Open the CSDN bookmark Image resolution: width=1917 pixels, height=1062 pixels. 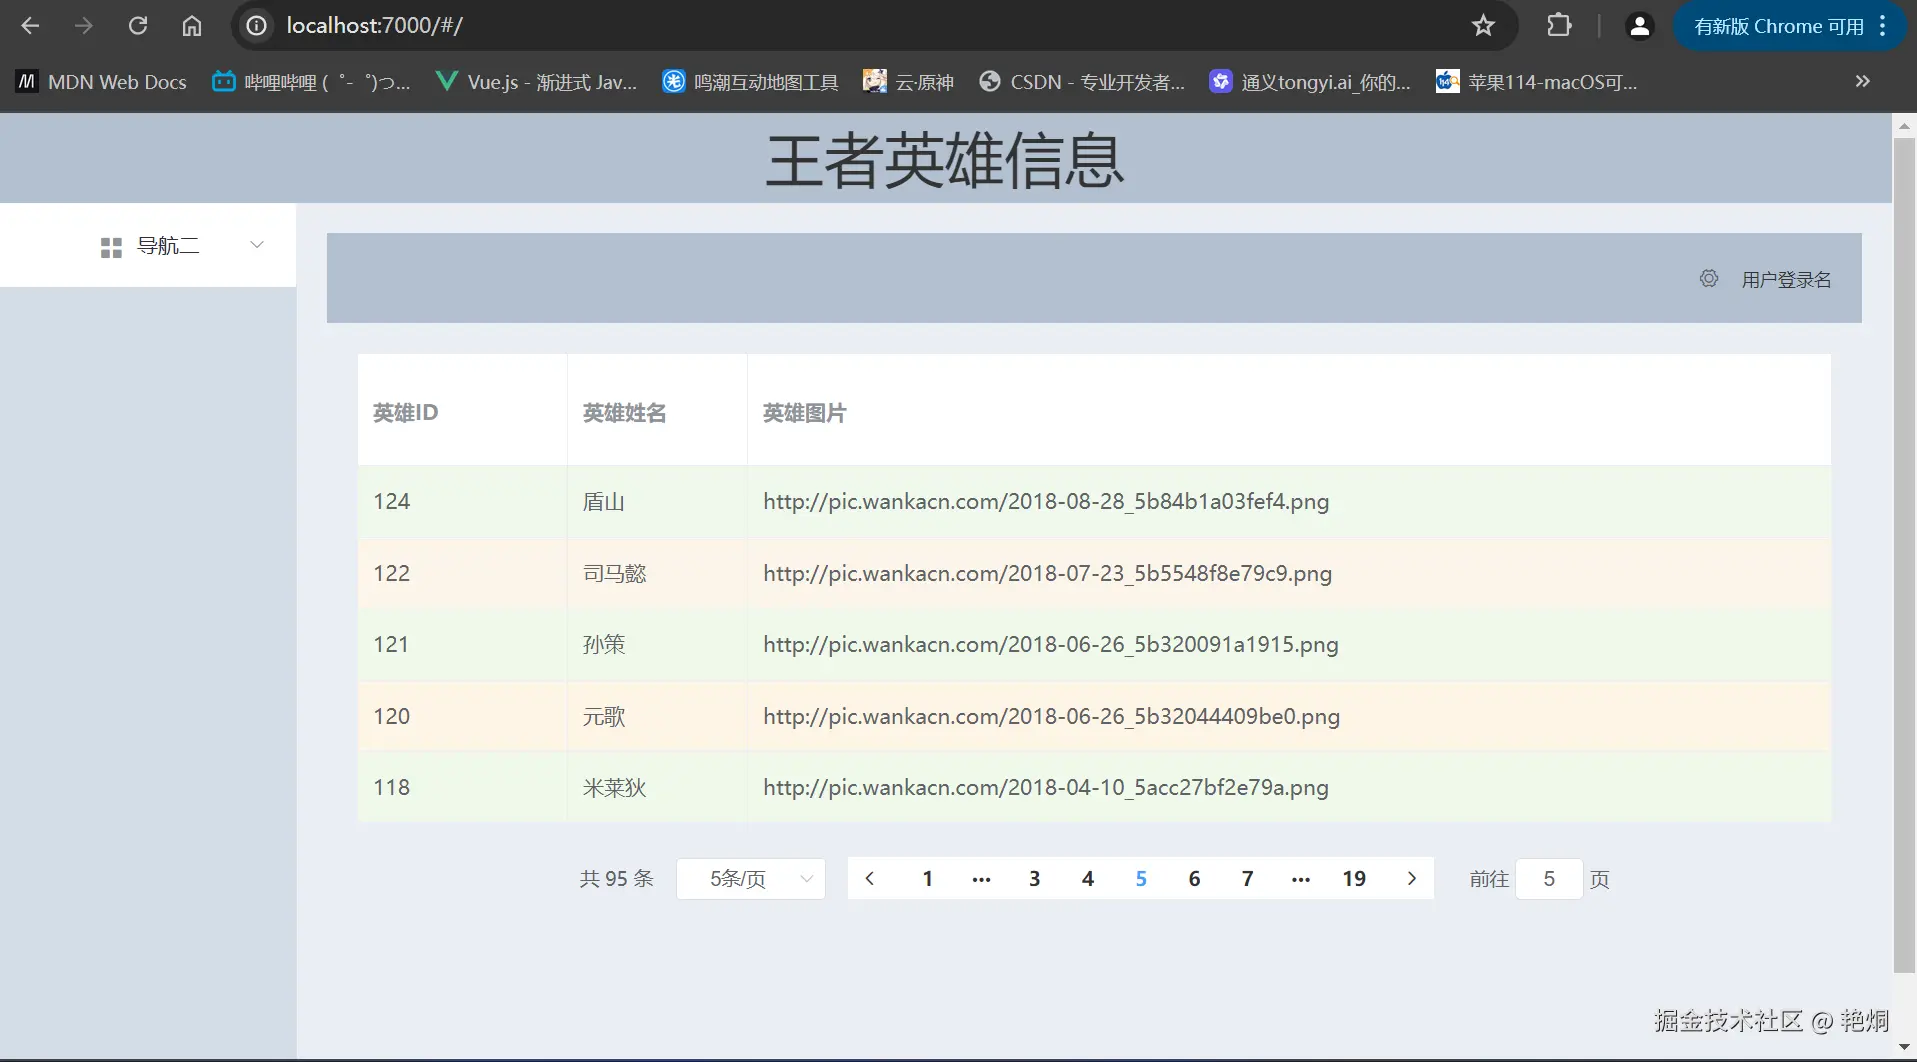[x=1082, y=81]
